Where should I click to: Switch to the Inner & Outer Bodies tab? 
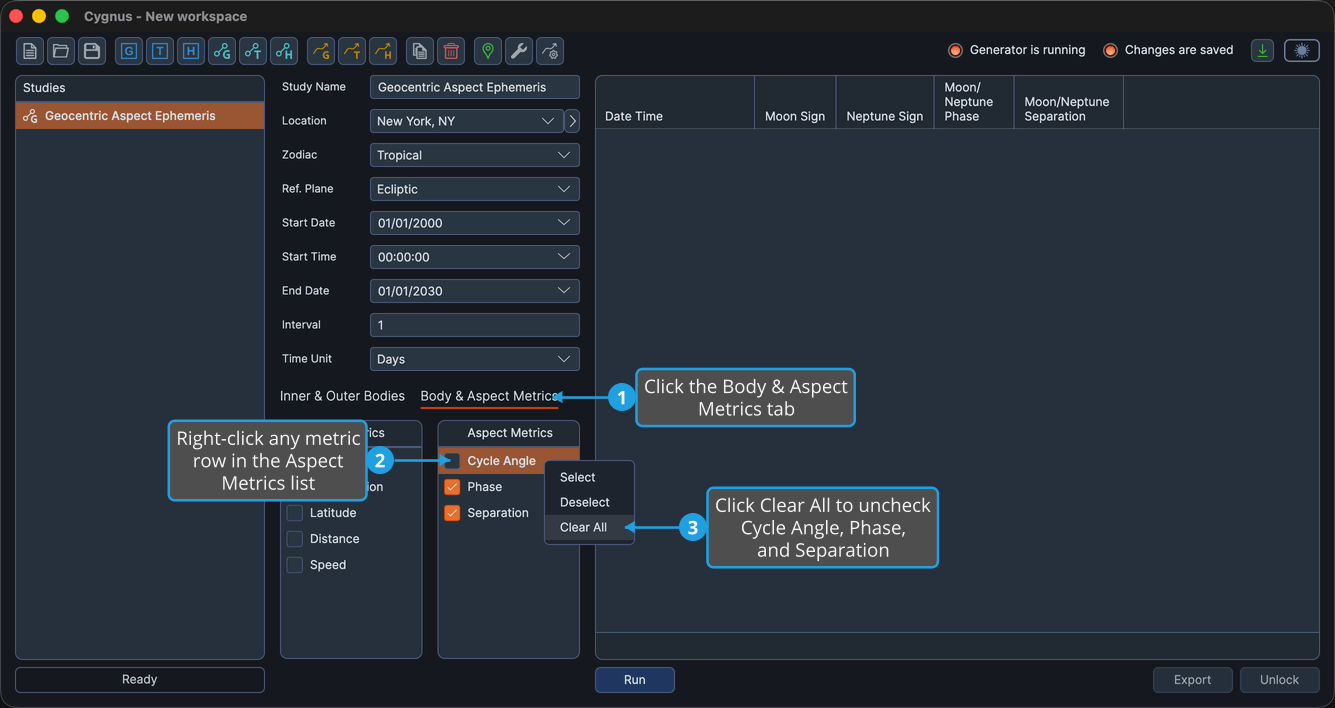click(342, 396)
